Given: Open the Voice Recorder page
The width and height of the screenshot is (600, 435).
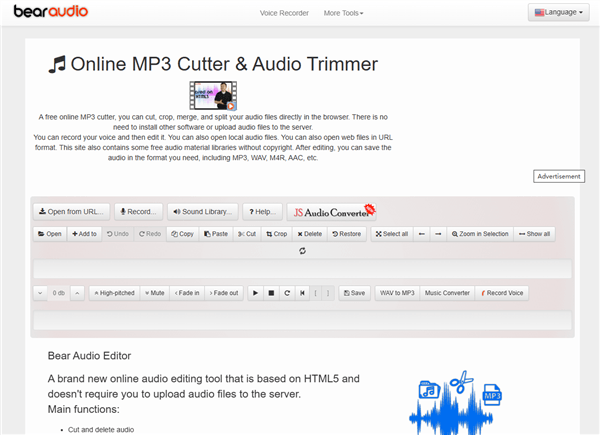Looking at the screenshot, I should 284,13.
